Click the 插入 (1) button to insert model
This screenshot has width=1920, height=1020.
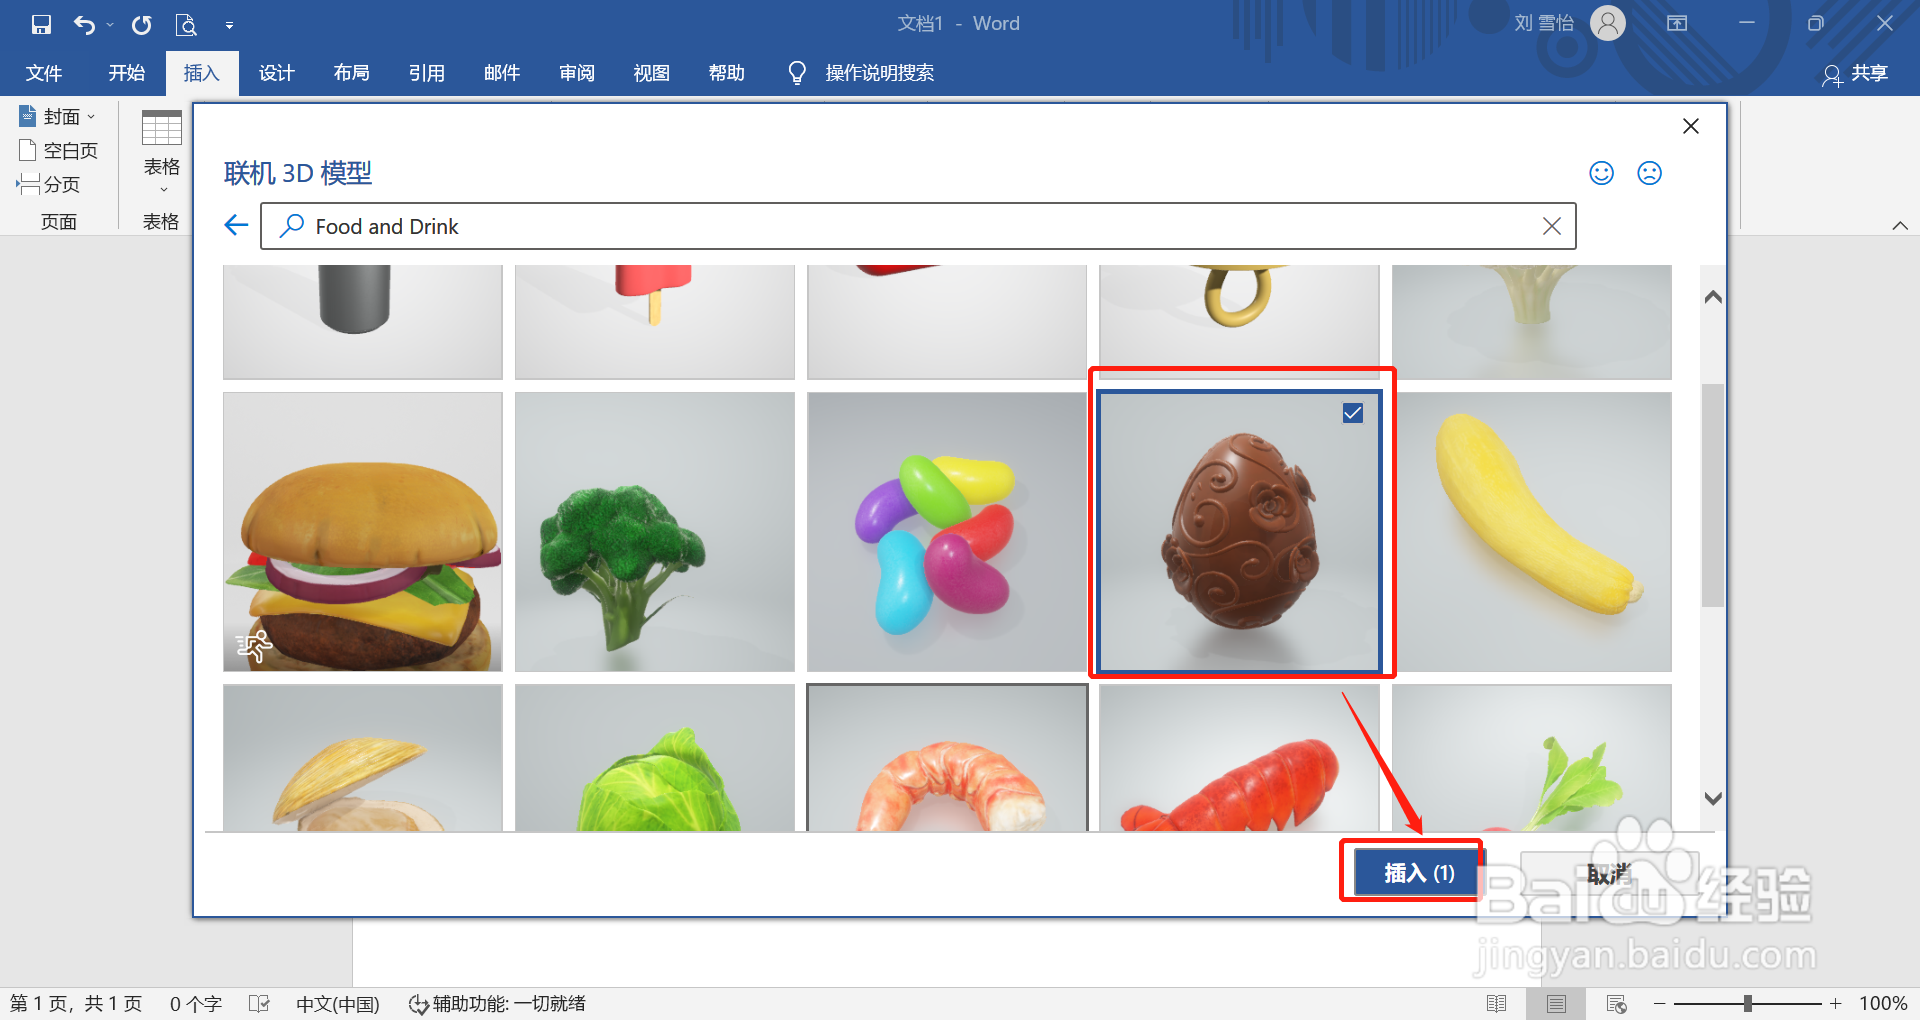[x=1414, y=872]
